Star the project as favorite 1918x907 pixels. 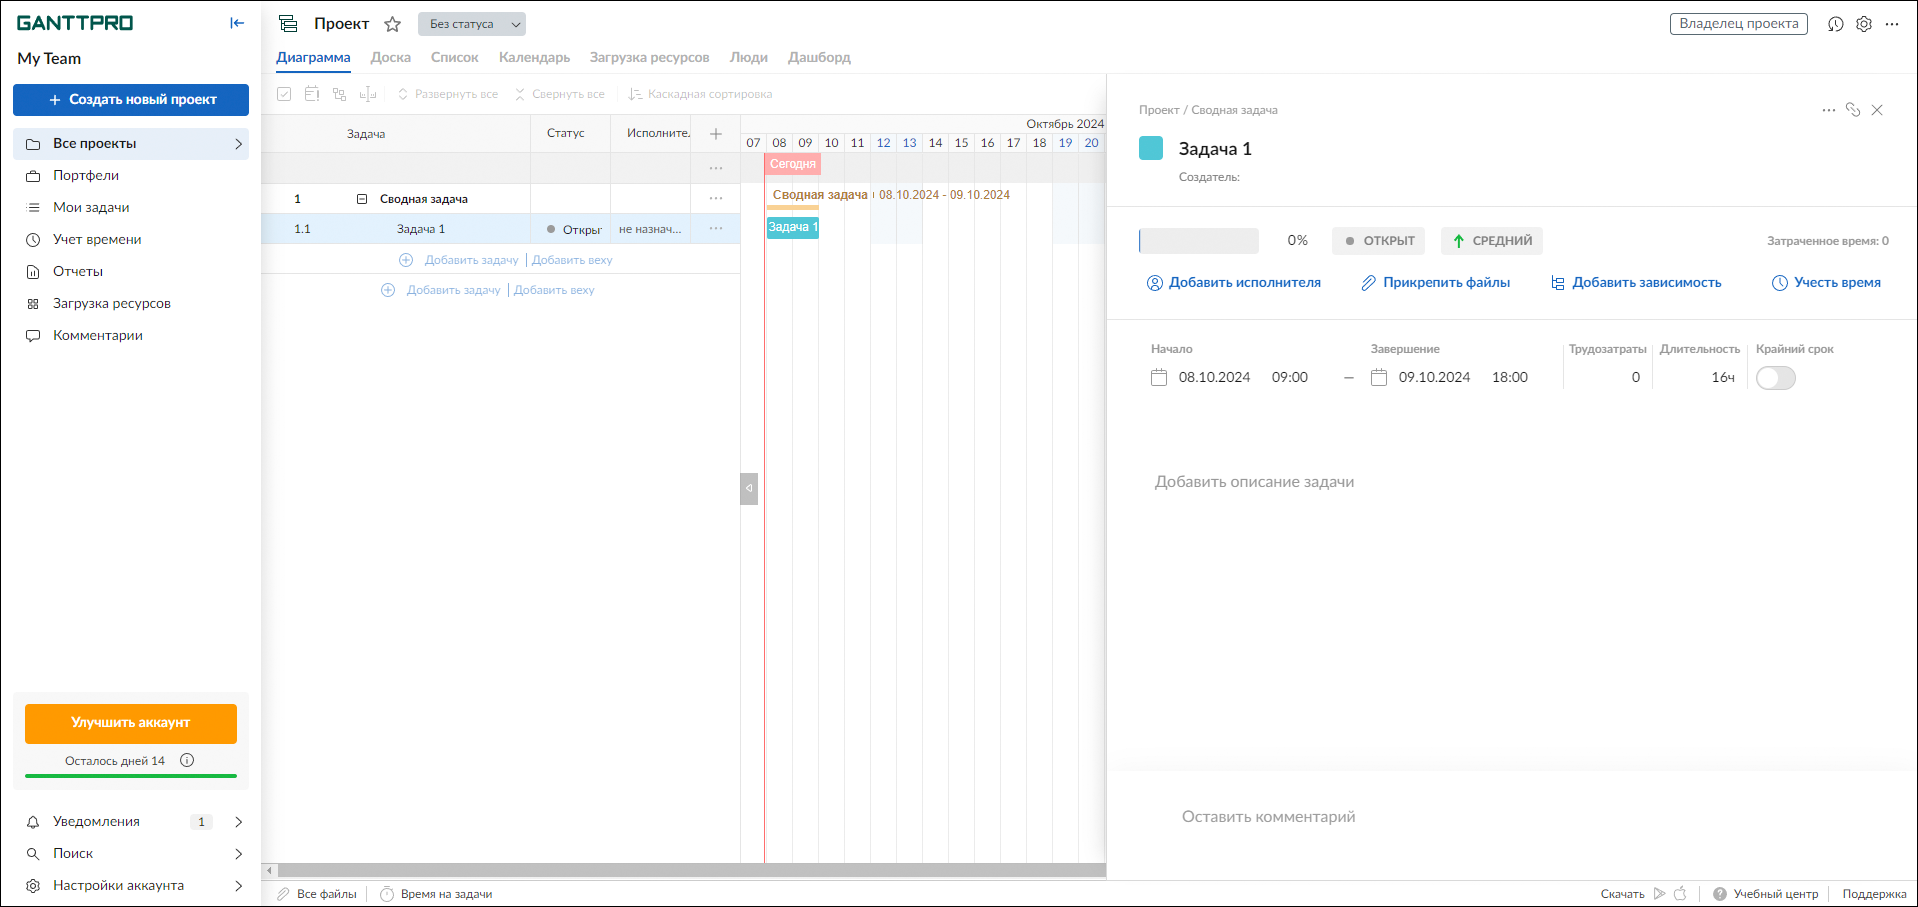tap(393, 24)
